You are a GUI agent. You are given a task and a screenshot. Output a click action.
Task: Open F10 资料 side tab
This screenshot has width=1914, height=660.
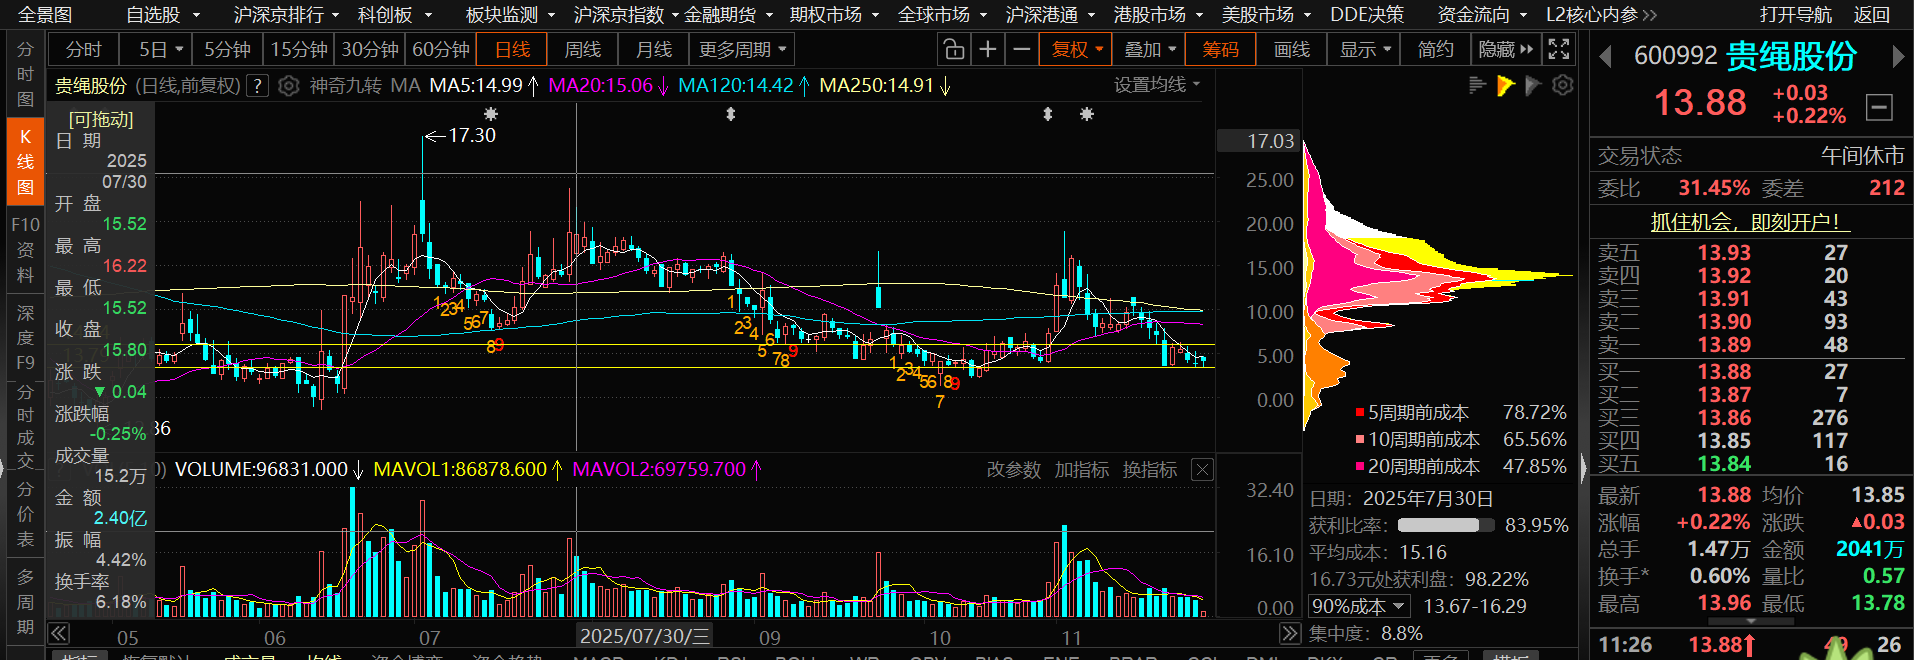25,250
